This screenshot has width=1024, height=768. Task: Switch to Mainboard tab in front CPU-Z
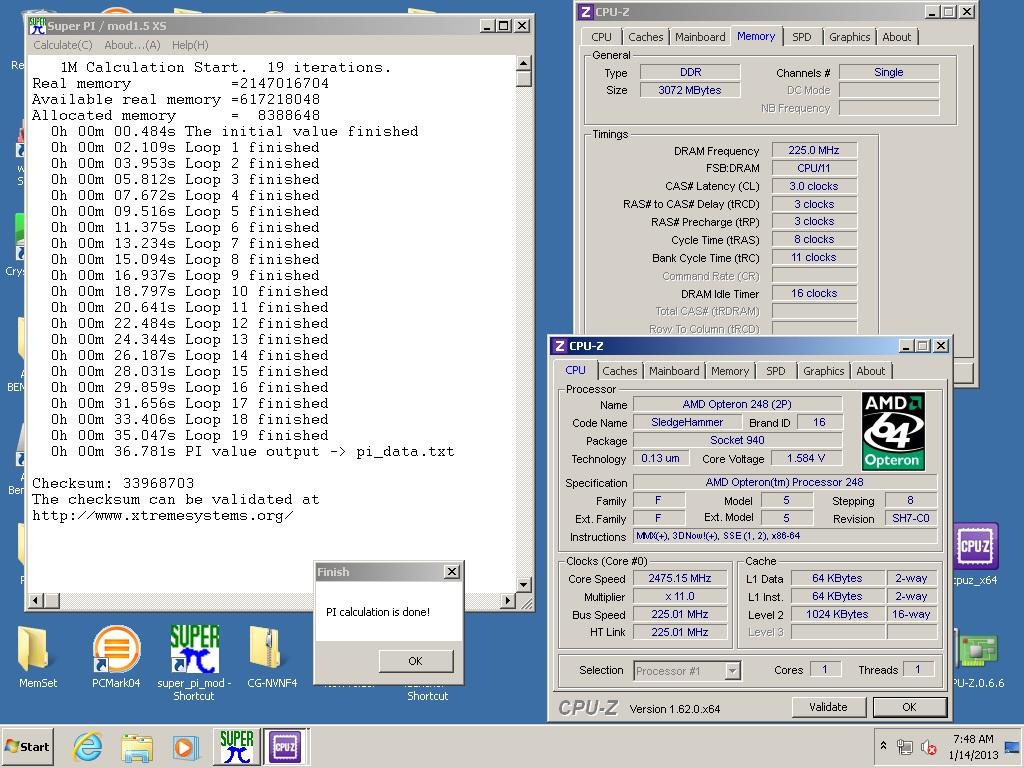click(x=674, y=371)
